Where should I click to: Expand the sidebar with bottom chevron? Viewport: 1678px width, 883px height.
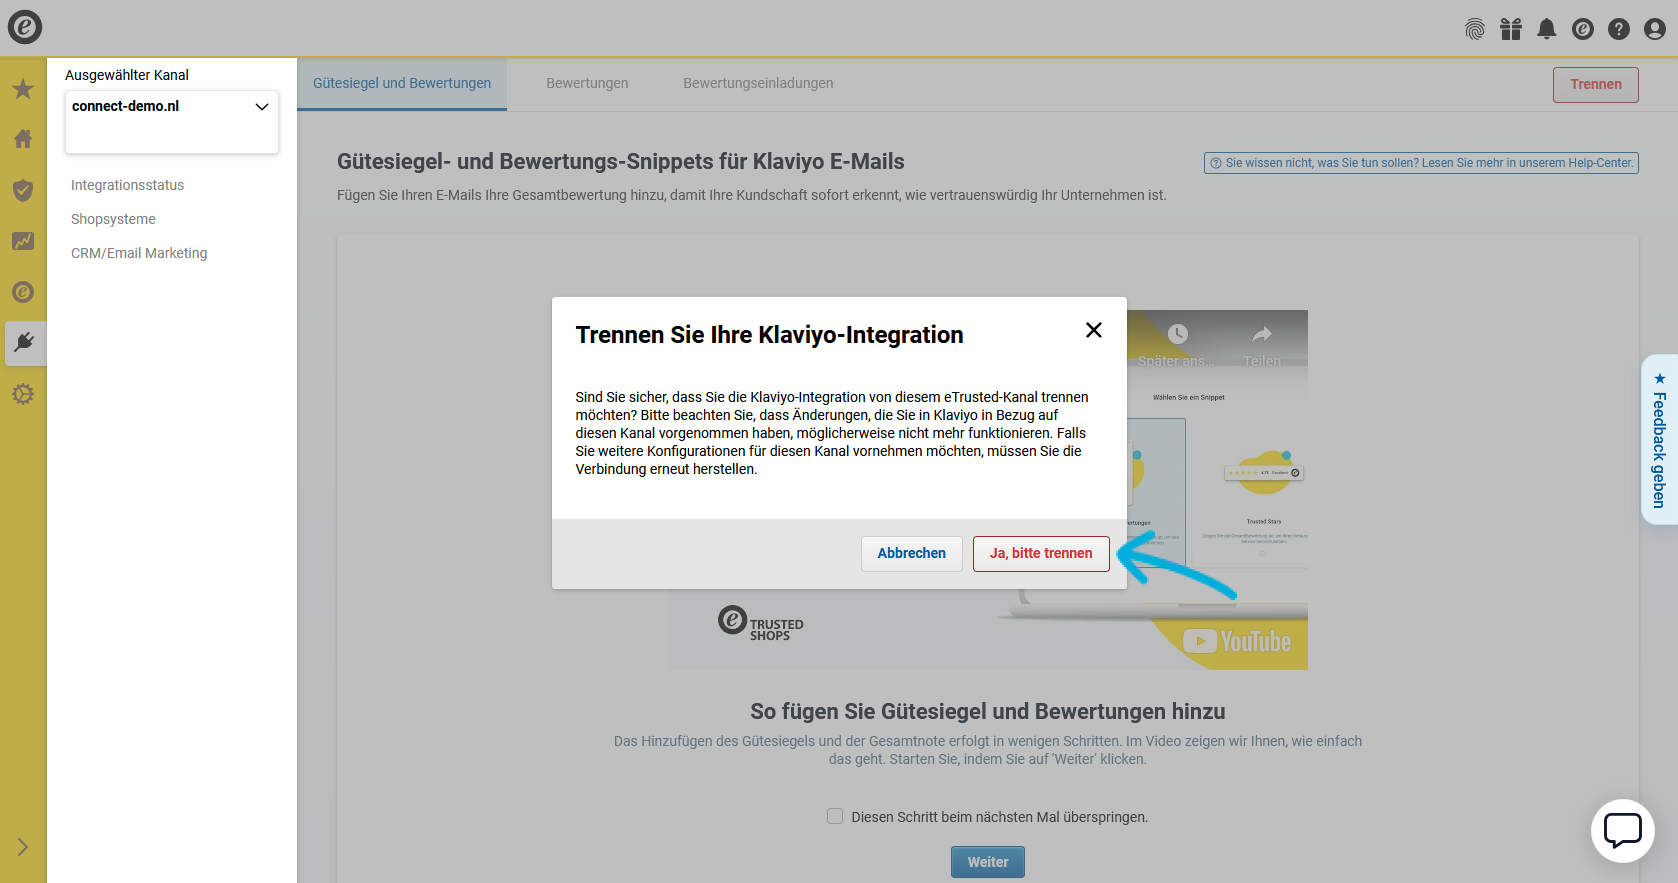click(x=23, y=847)
